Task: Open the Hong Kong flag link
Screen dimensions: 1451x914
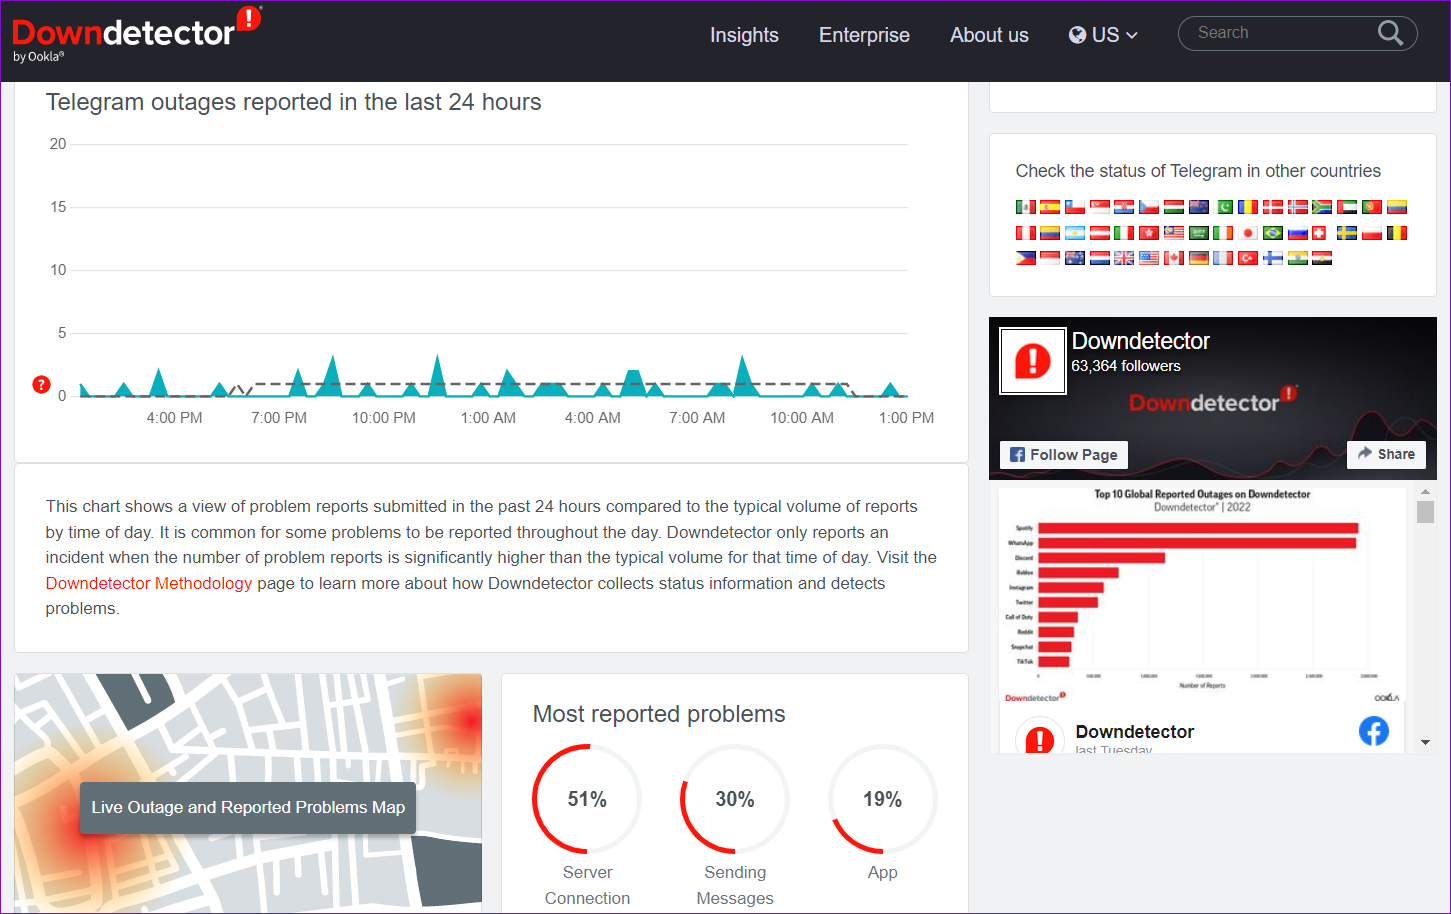Action: 1149,233
